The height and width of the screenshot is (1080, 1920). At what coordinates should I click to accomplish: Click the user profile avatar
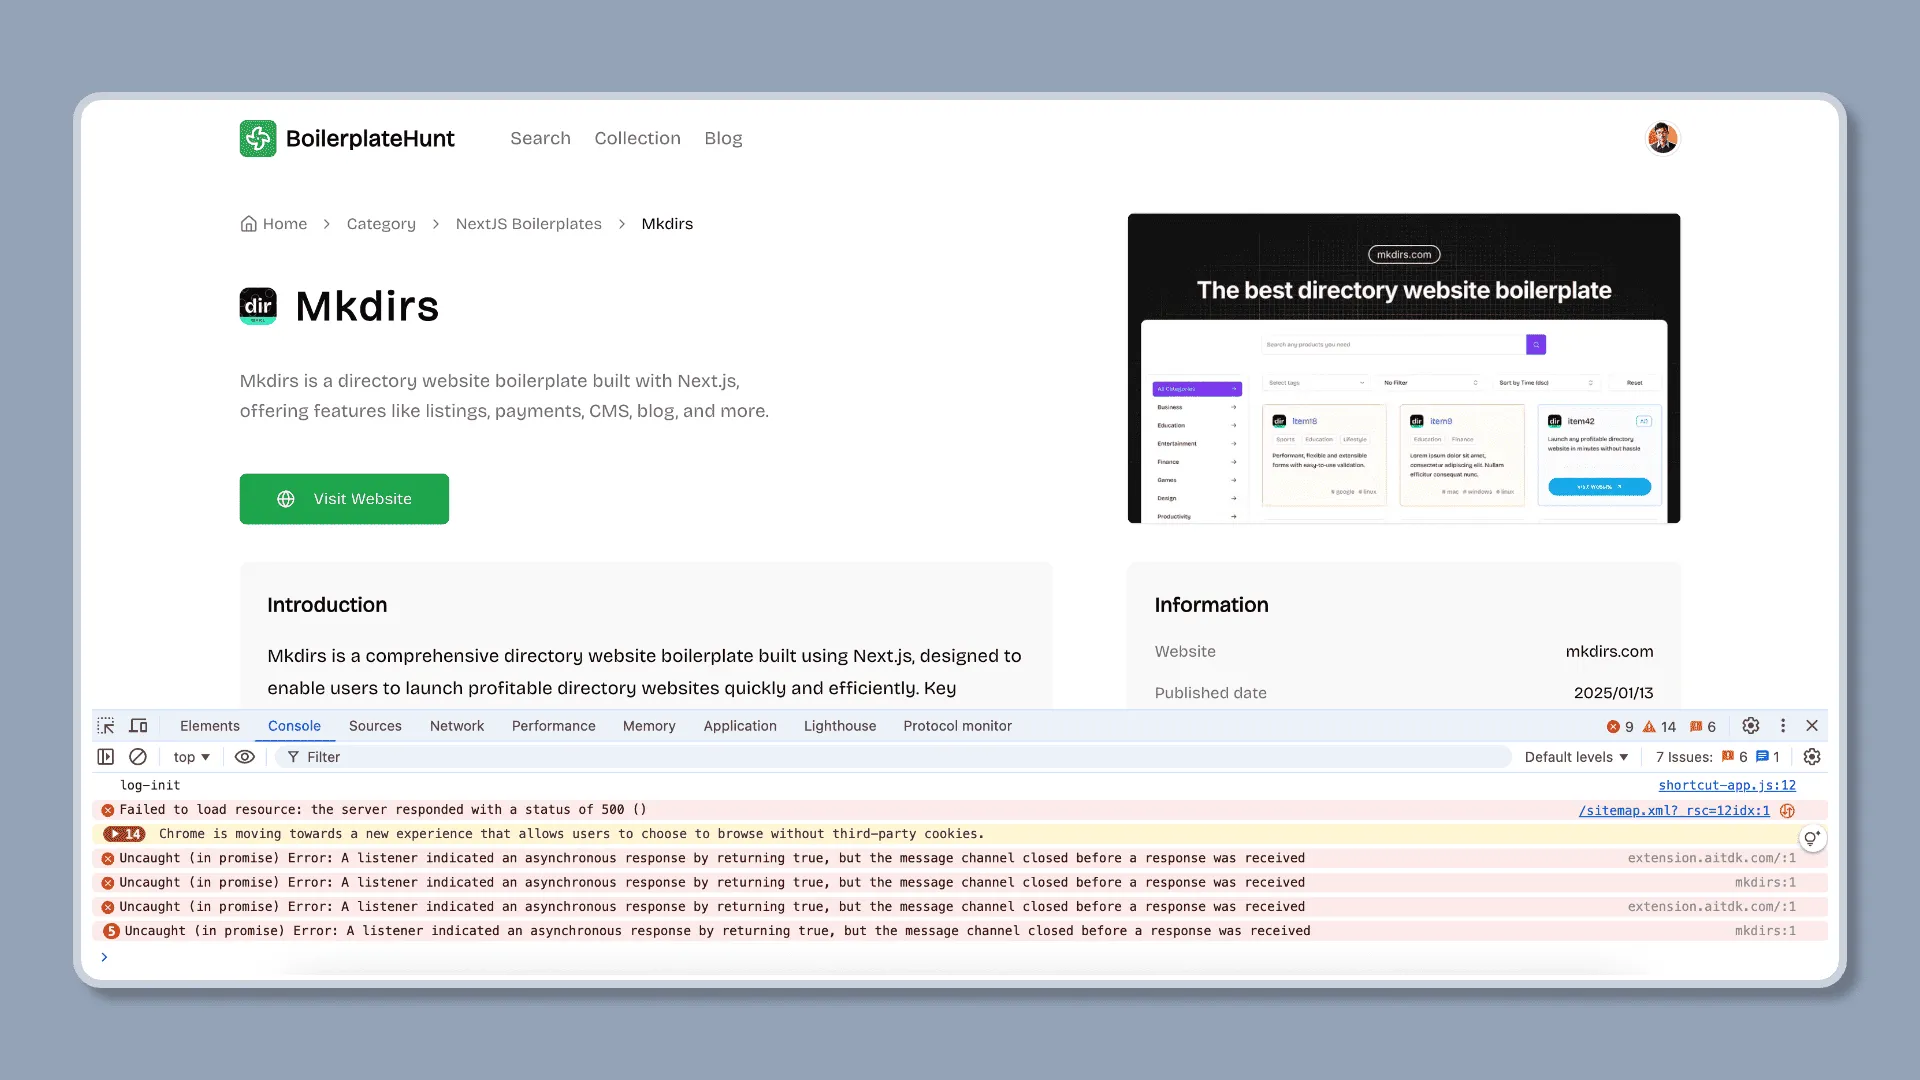(1662, 138)
